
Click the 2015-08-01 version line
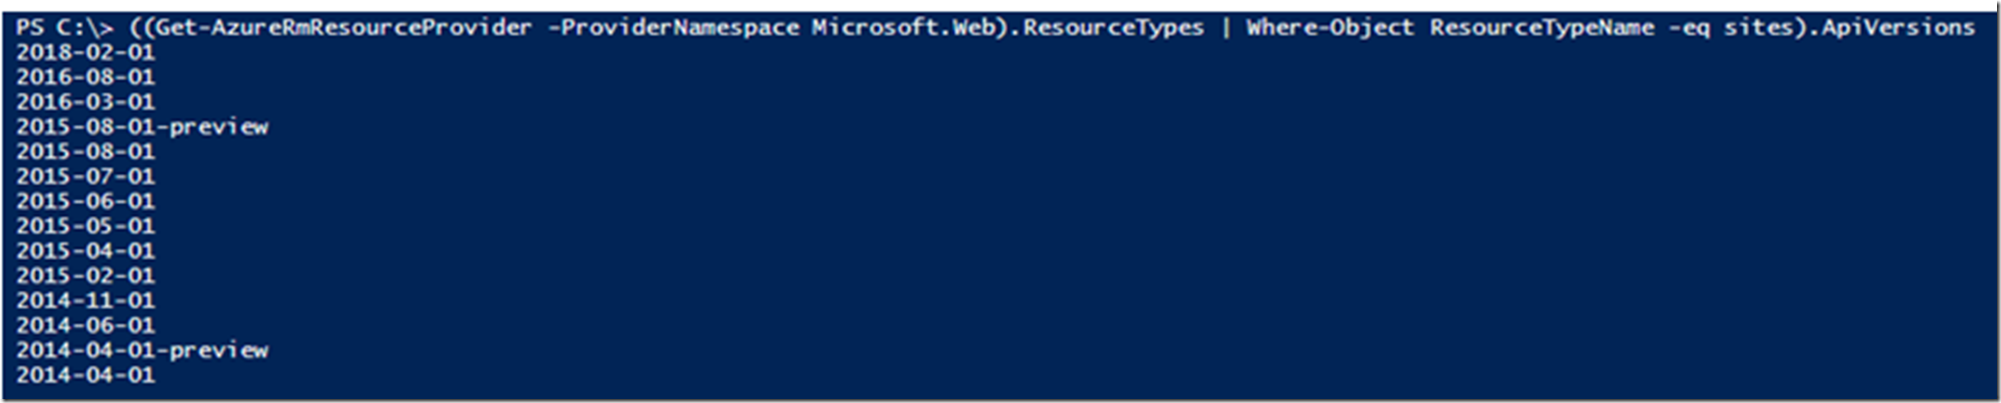86,152
